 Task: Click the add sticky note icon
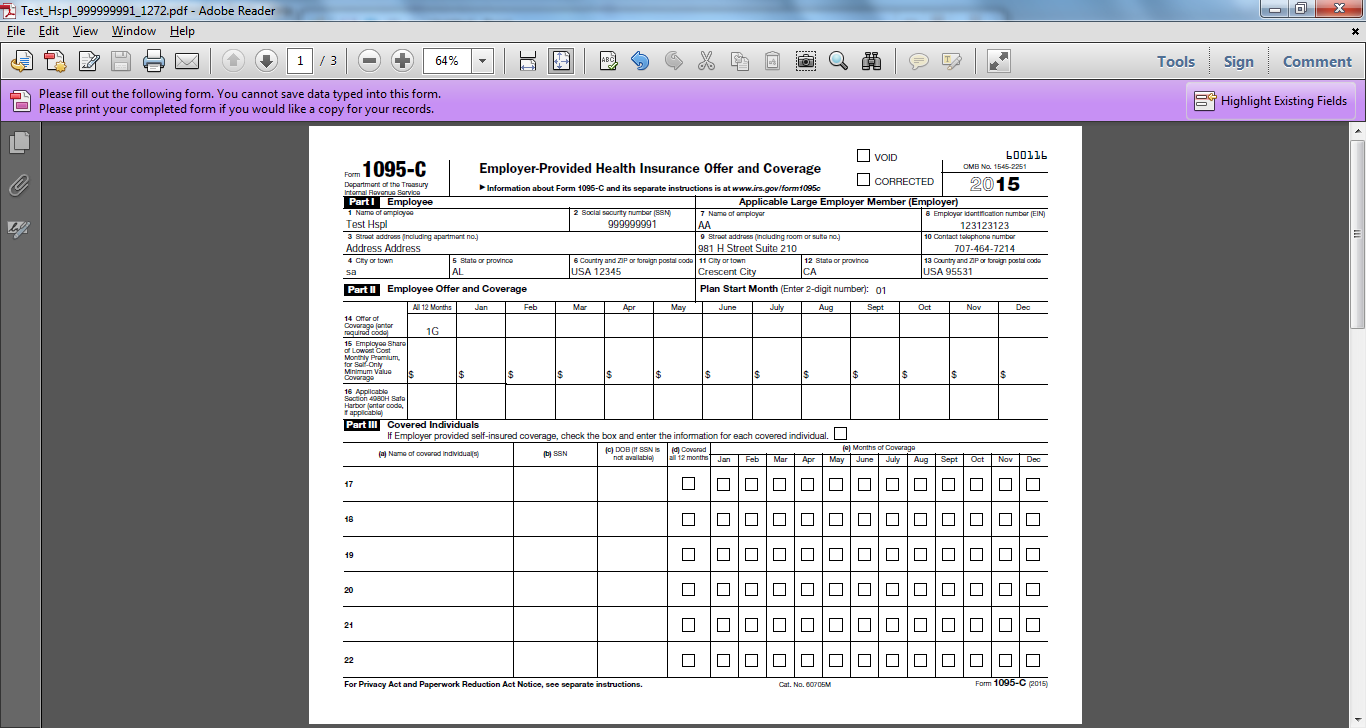coord(918,61)
